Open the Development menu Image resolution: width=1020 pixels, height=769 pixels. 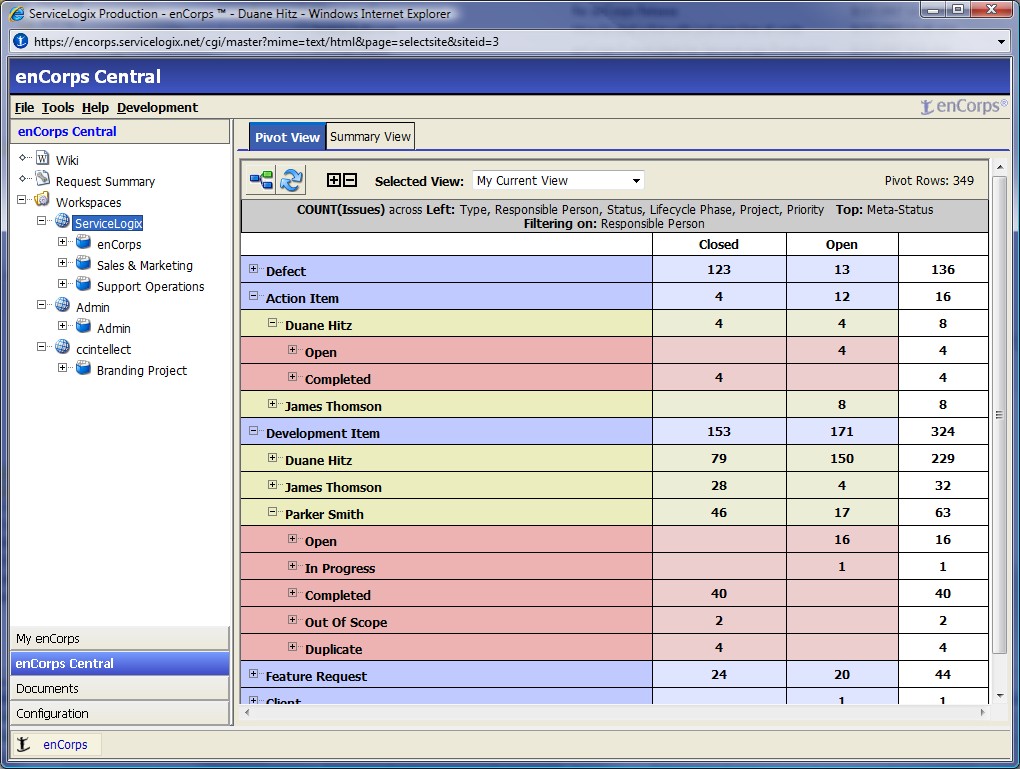pyautogui.click(x=157, y=107)
